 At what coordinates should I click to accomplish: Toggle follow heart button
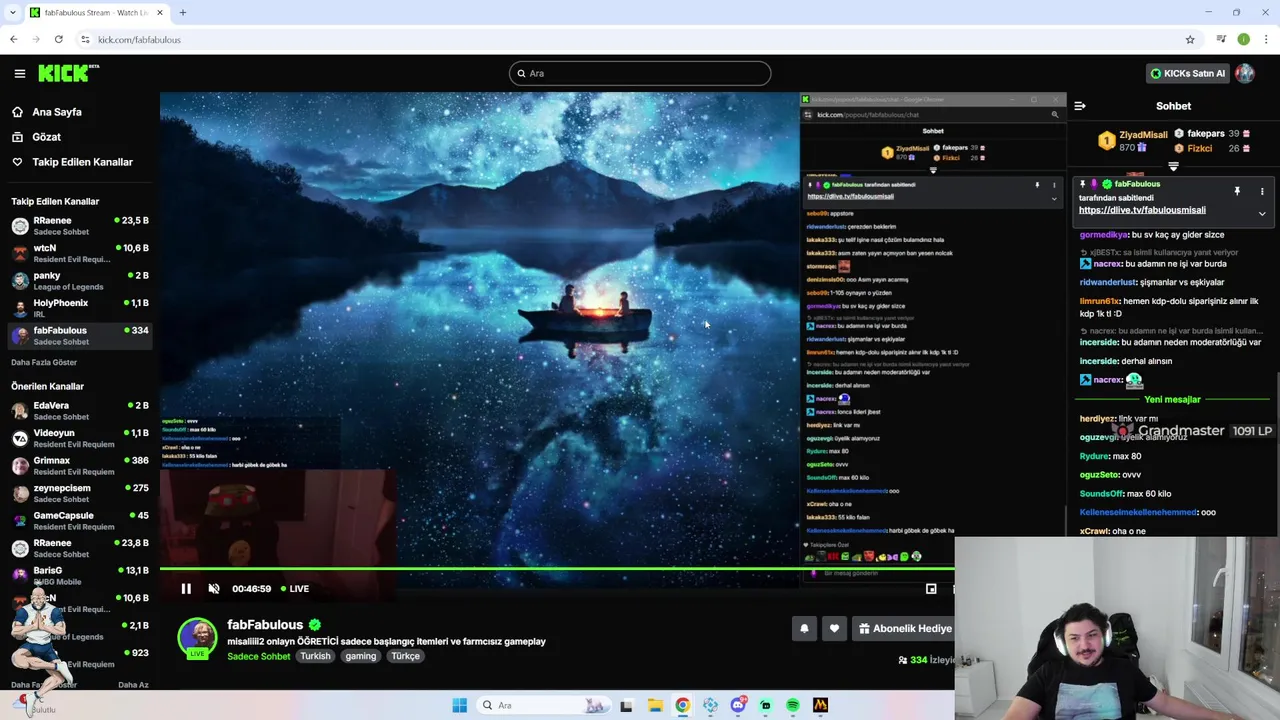834,629
